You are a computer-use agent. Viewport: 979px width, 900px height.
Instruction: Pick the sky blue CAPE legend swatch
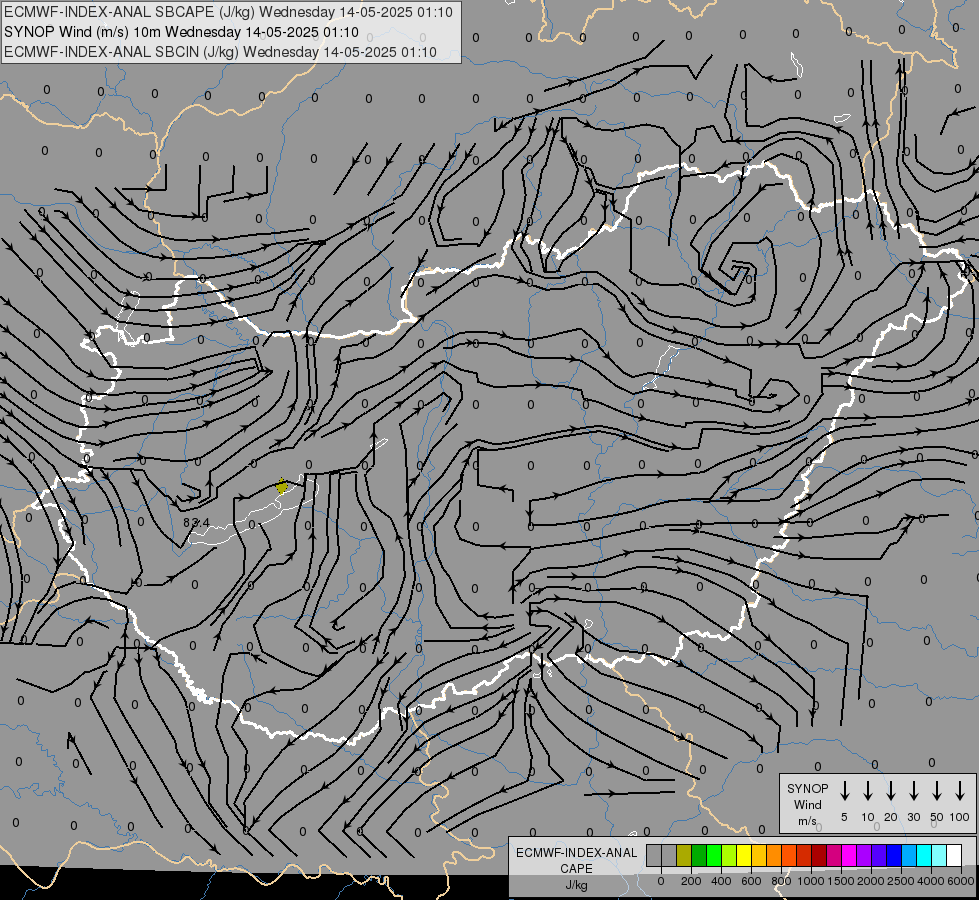(909, 855)
